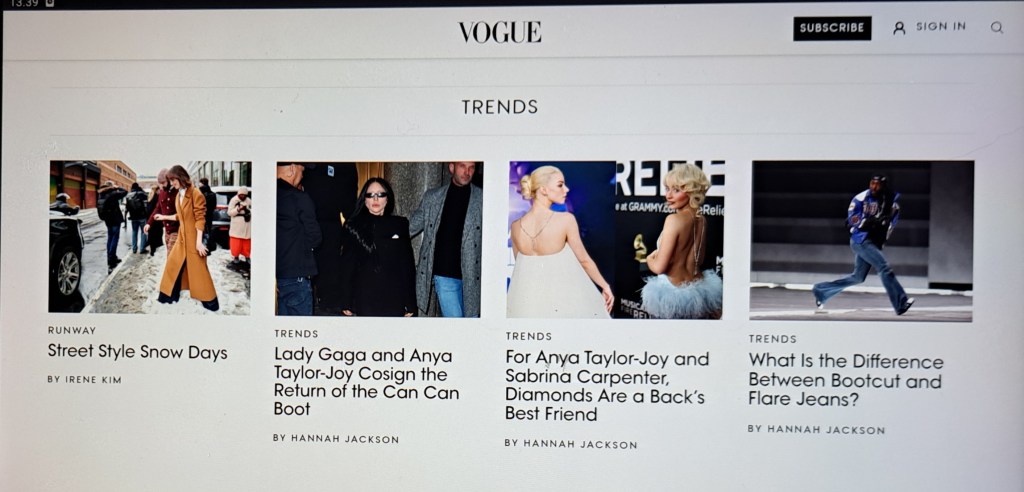This screenshot has height=492, width=1024.
Task: Select Trends label above bootcut jeans article
Action: [772, 339]
